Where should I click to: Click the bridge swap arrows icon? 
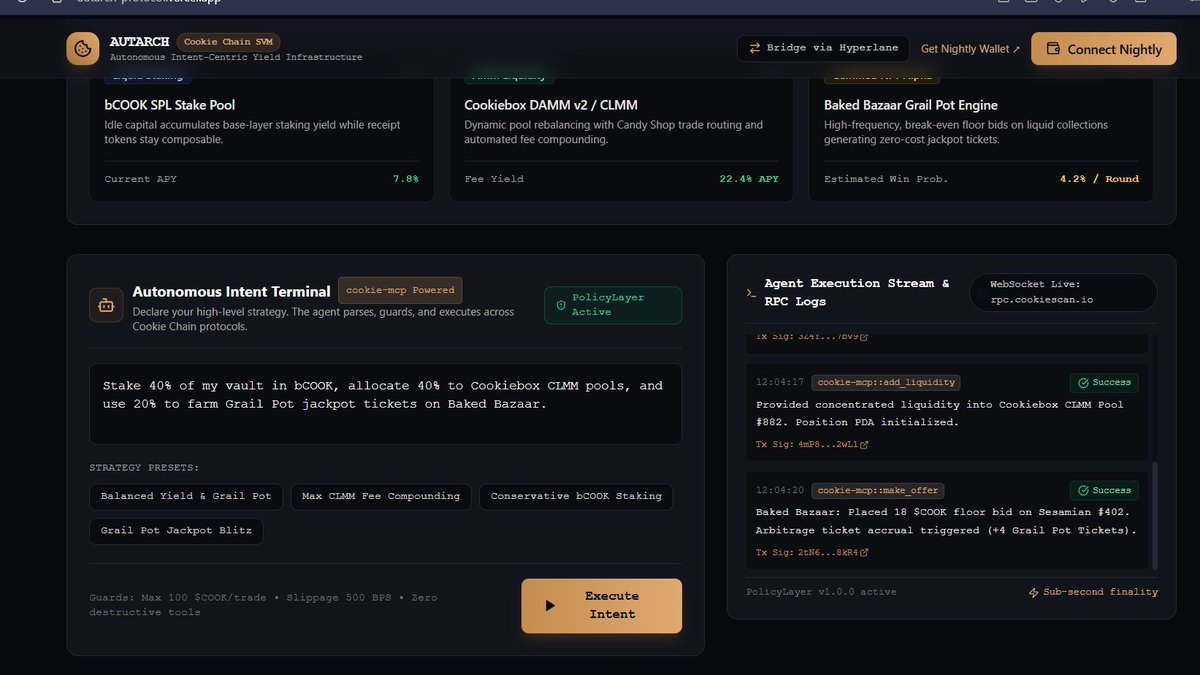[755, 48]
